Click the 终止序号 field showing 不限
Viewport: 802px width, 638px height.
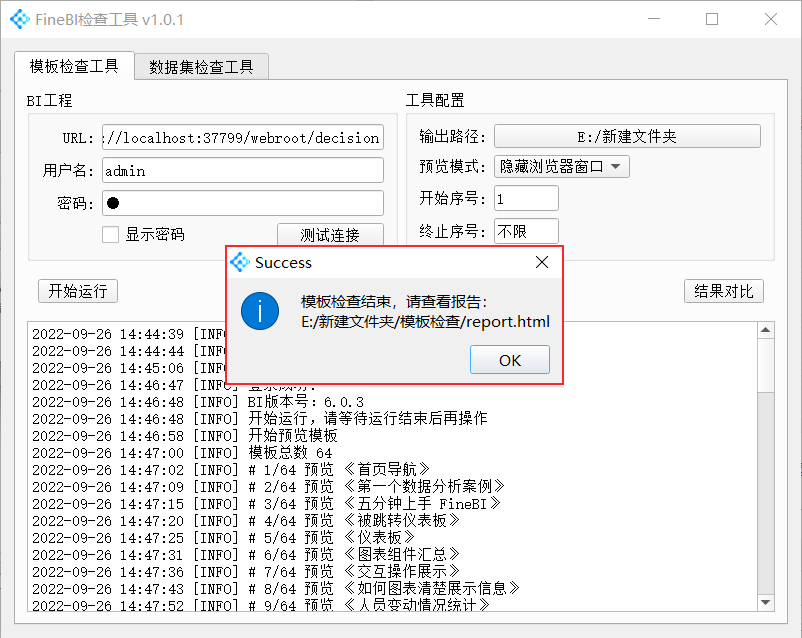pos(526,231)
